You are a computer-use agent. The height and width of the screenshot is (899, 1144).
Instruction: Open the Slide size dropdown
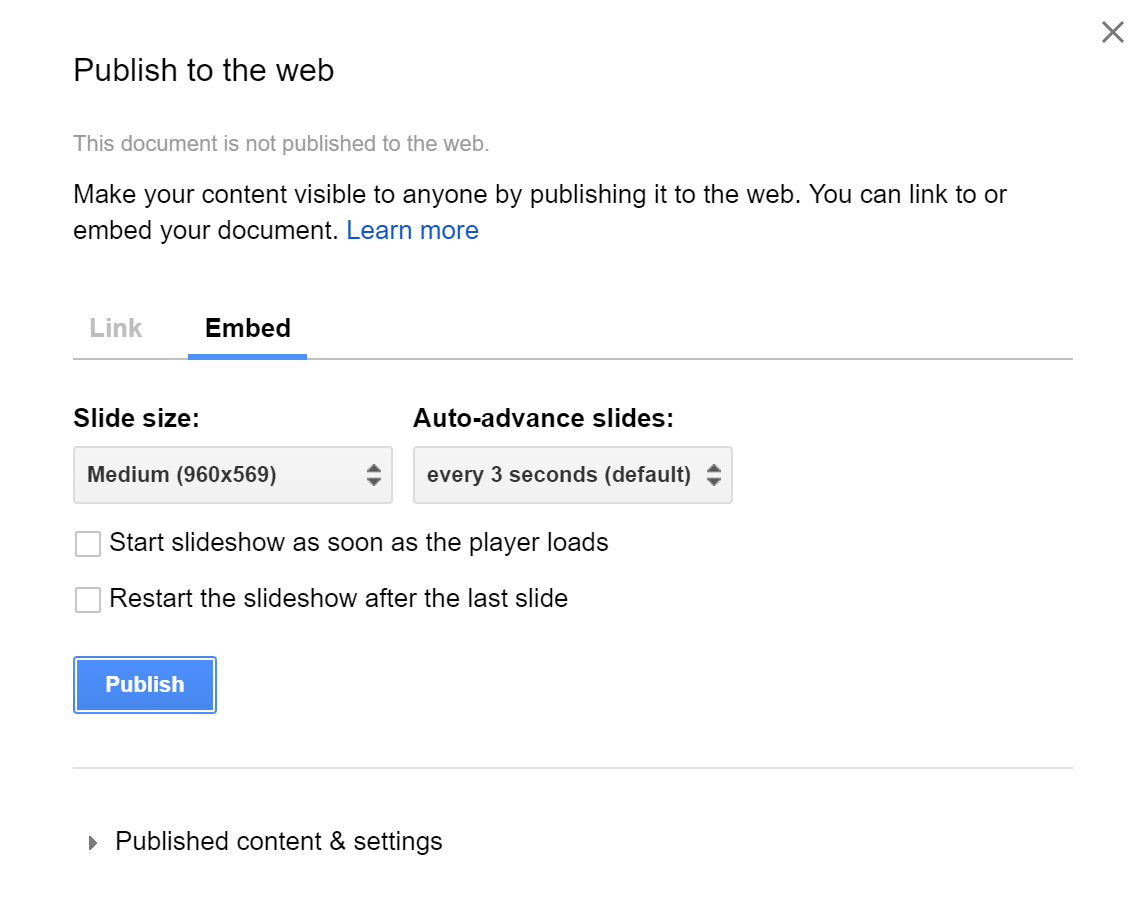[229, 474]
